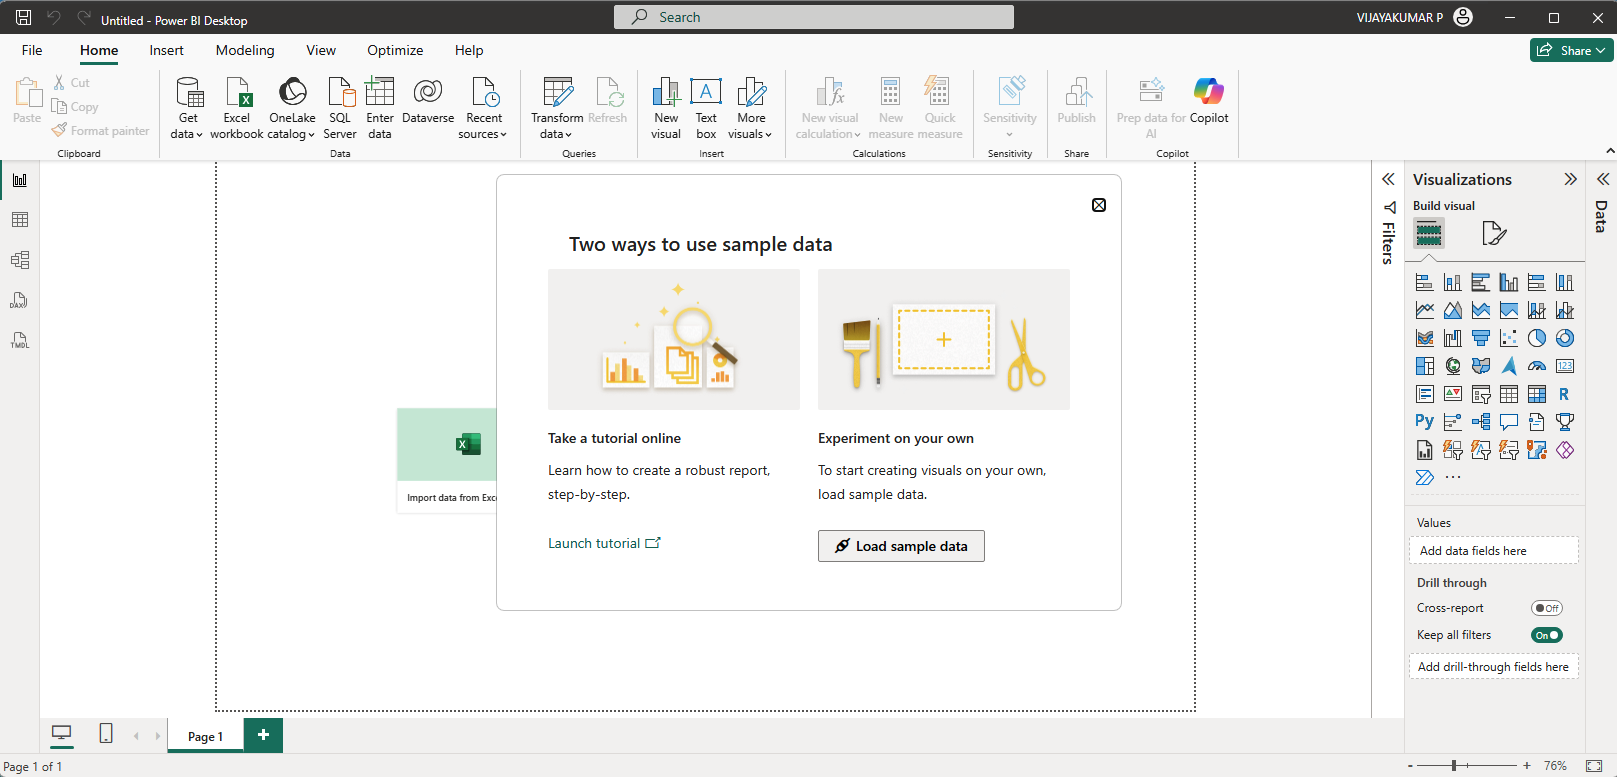Select the Python visual icon
The height and width of the screenshot is (777, 1617).
1424,422
